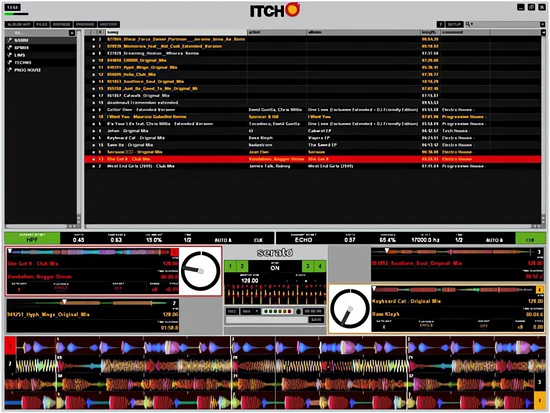The width and height of the screenshot is (550, 413).
Task: Toggle the left effects AUTO button
Action: click(x=223, y=240)
